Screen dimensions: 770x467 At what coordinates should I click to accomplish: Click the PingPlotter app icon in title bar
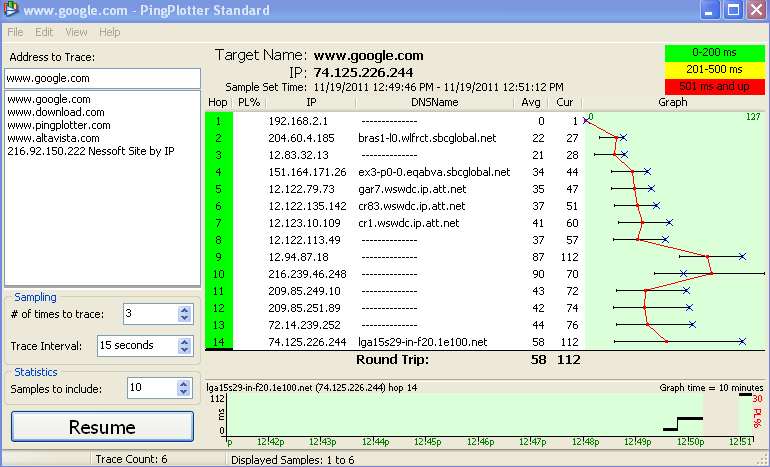pos(10,9)
